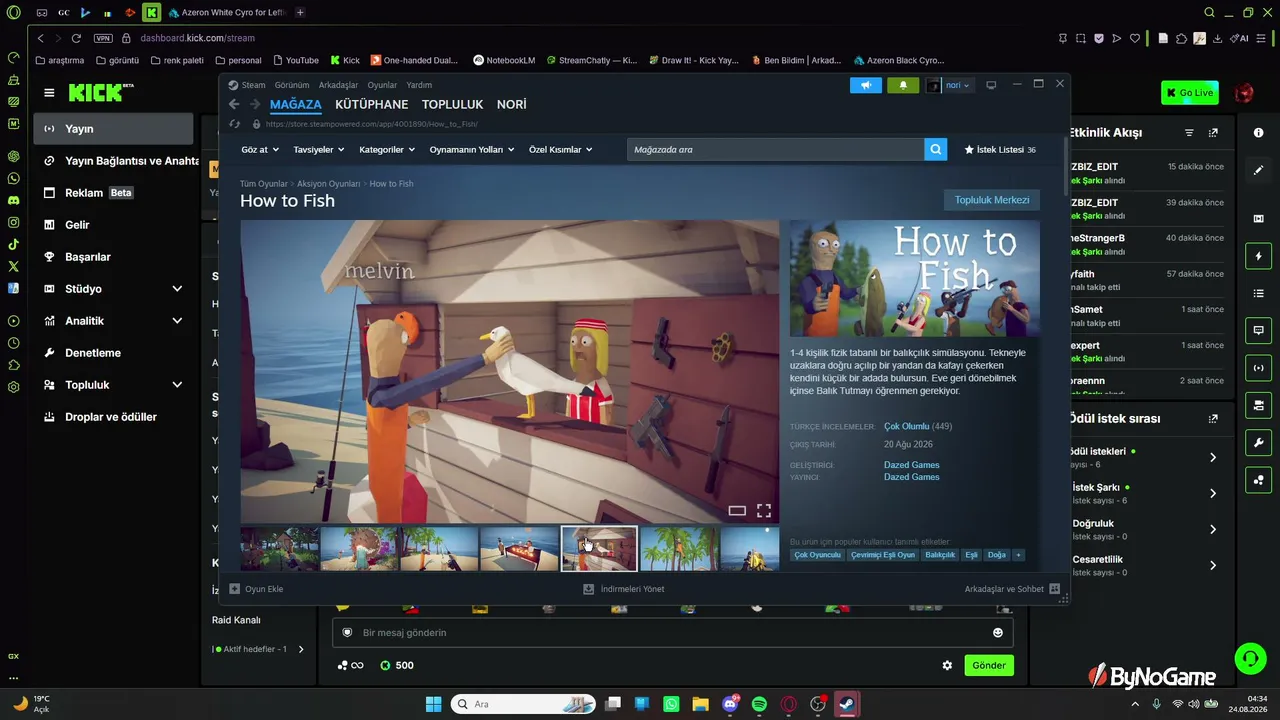
Task: Click the green support headset button
Action: coord(1250,658)
